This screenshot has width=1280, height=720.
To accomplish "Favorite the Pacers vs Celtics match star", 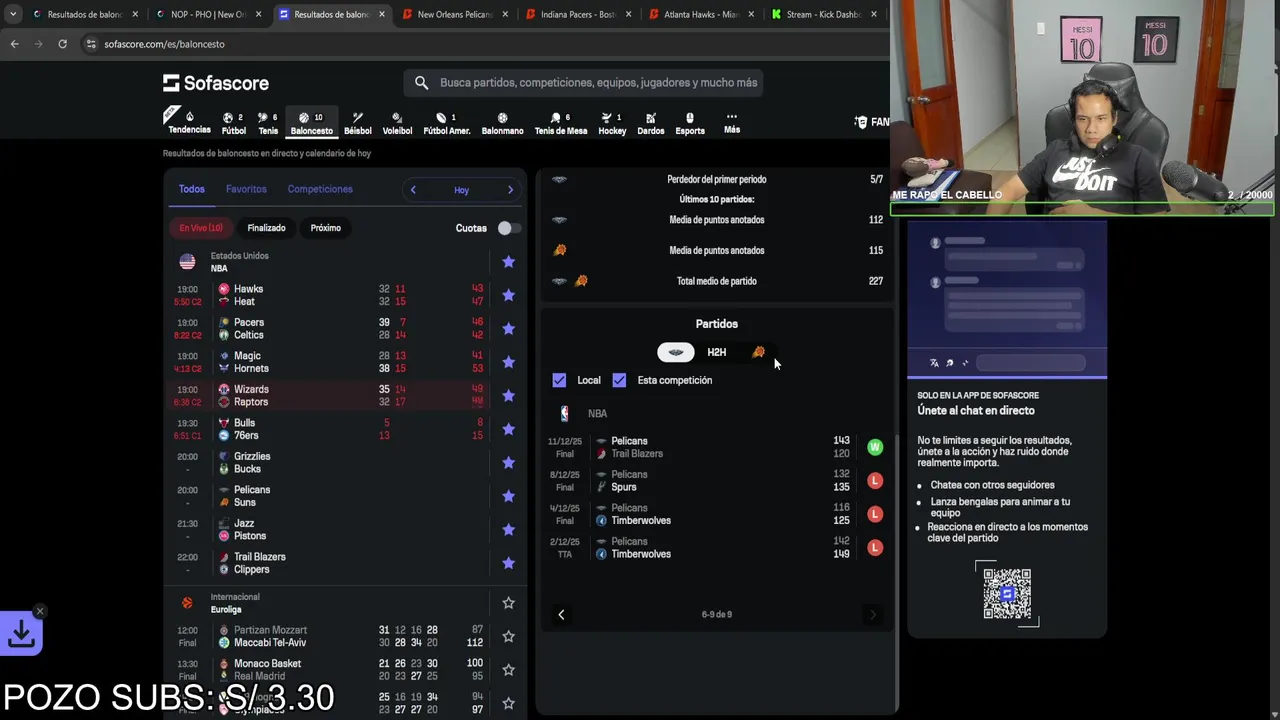I will point(508,329).
